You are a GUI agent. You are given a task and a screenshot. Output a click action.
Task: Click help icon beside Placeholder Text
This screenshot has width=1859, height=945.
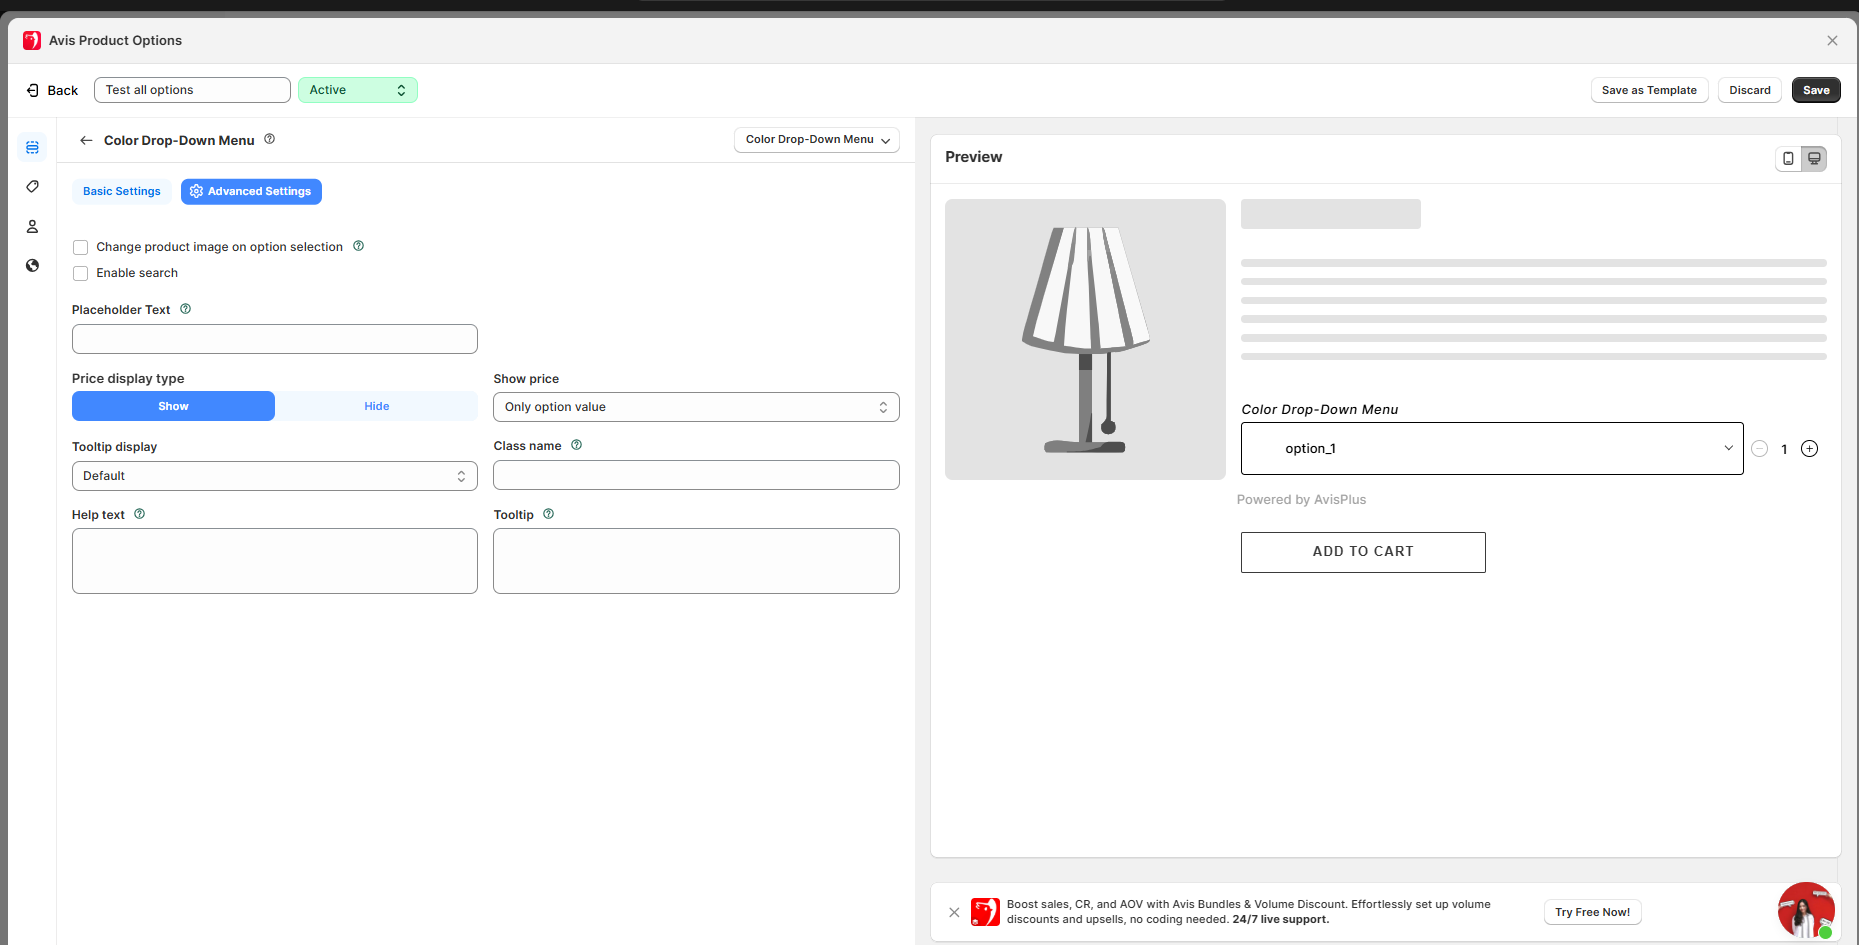tap(185, 309)
